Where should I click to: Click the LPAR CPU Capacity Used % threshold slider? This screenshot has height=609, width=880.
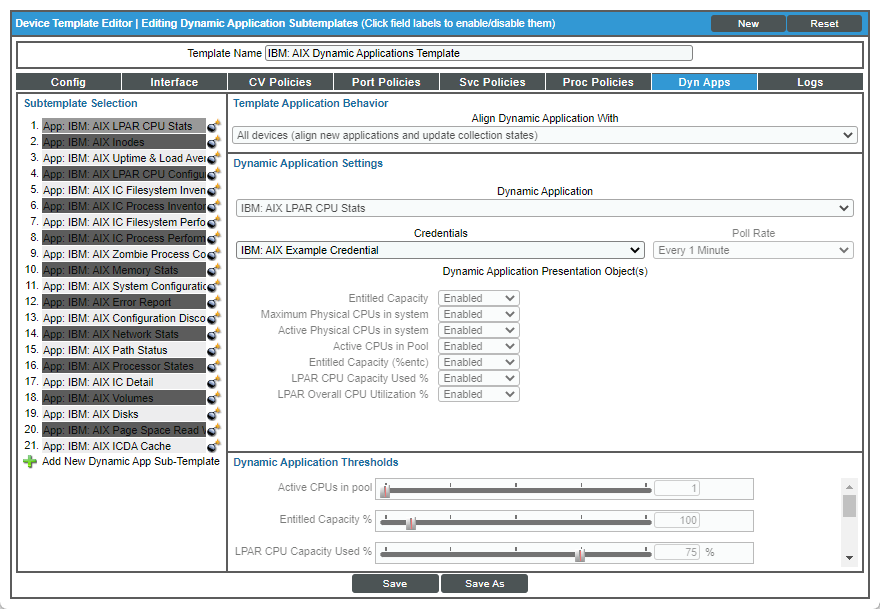click(515, 554)
